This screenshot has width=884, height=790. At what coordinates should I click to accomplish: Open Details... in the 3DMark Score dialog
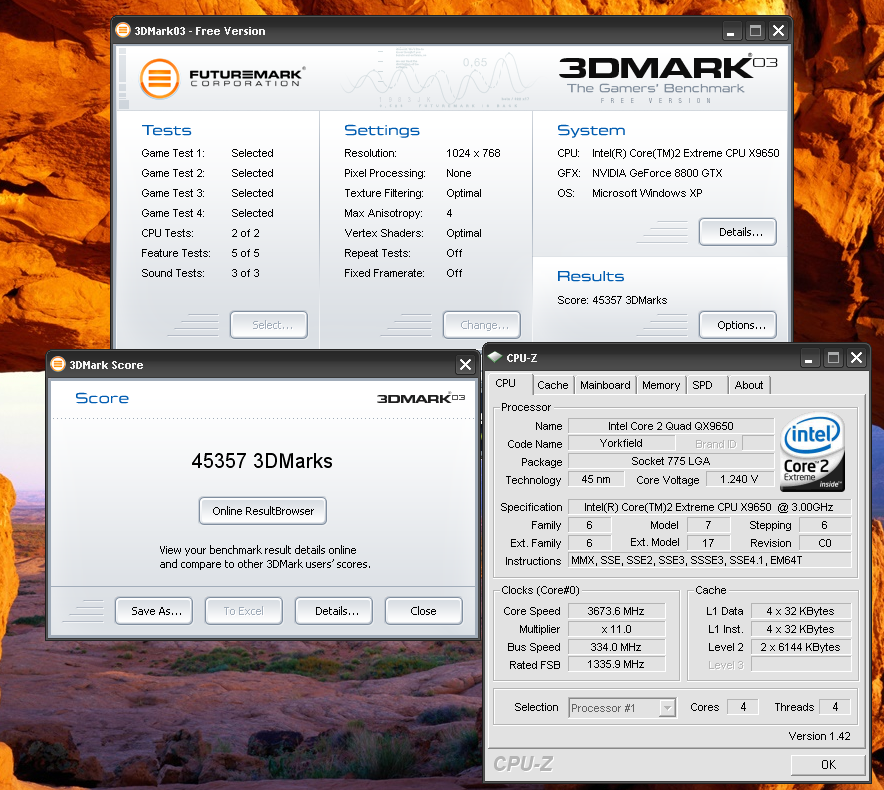tap(334, 611)
